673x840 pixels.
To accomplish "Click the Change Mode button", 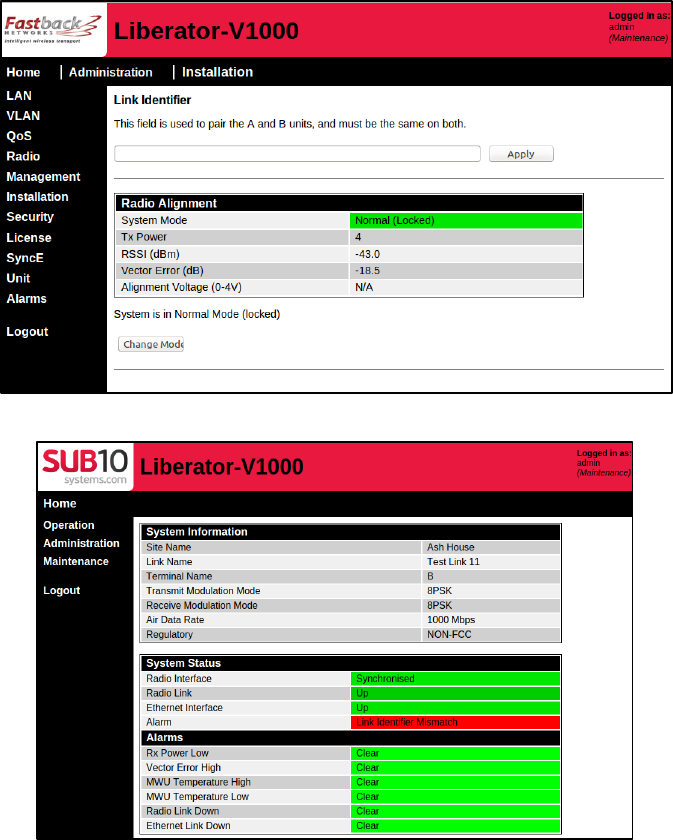I will (151, 344).
